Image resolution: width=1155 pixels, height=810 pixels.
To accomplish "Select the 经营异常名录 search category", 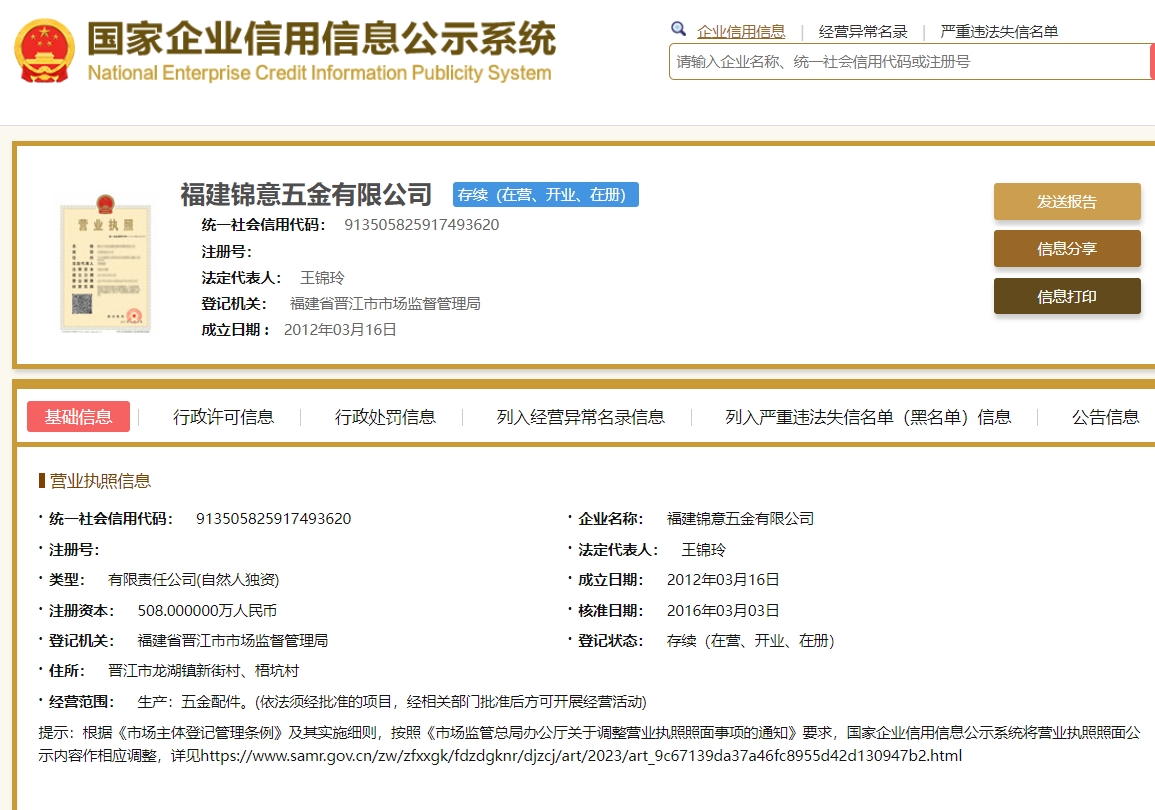I will click(x=863, y=32).
